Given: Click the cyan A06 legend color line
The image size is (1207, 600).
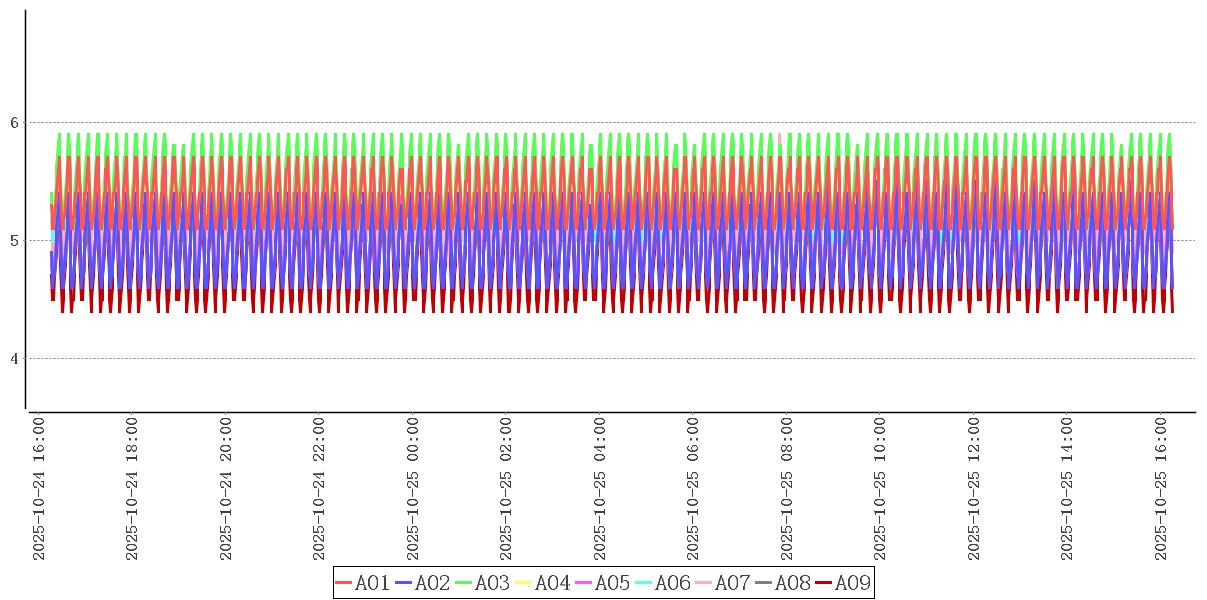Looking at the screenshot, I should pyautogui.click(x=643, y=583).
